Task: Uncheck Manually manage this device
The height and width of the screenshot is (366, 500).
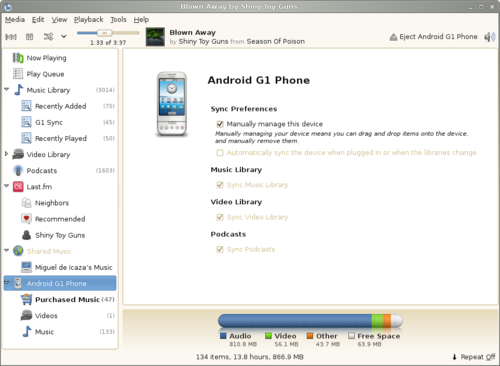Action: [x=220, y=124]
